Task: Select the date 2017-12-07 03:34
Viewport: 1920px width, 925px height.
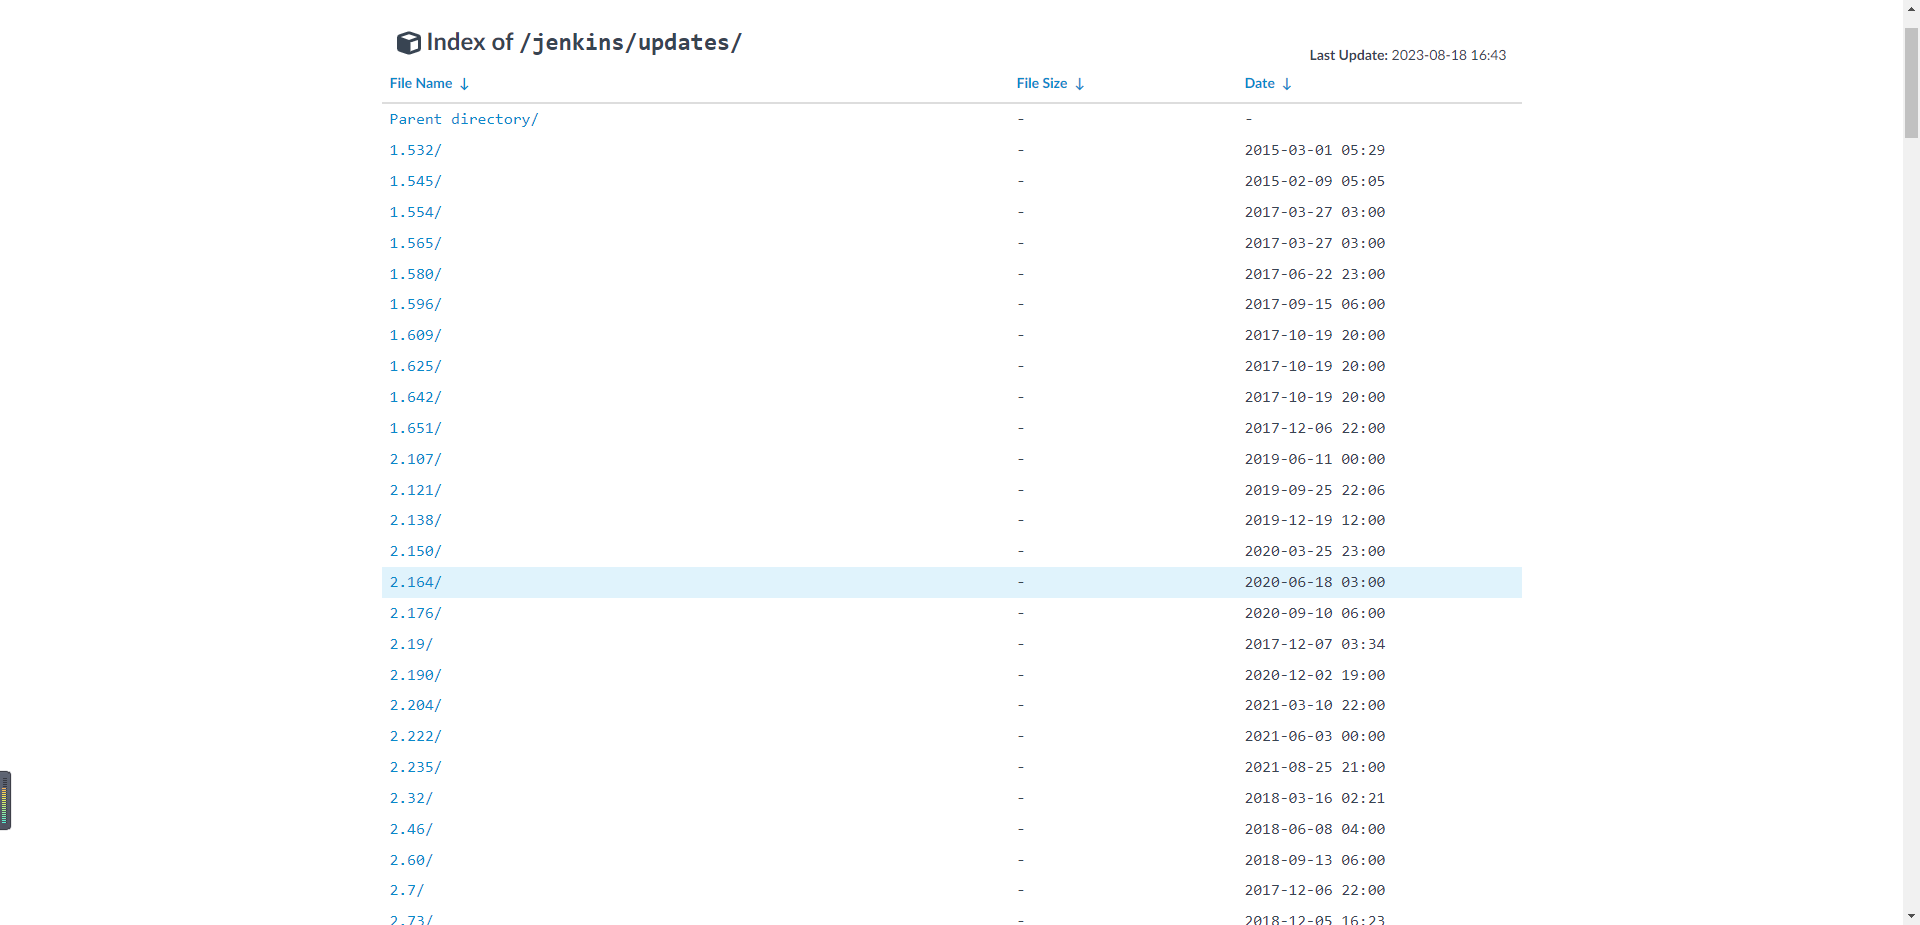Action: point(1315,644)
